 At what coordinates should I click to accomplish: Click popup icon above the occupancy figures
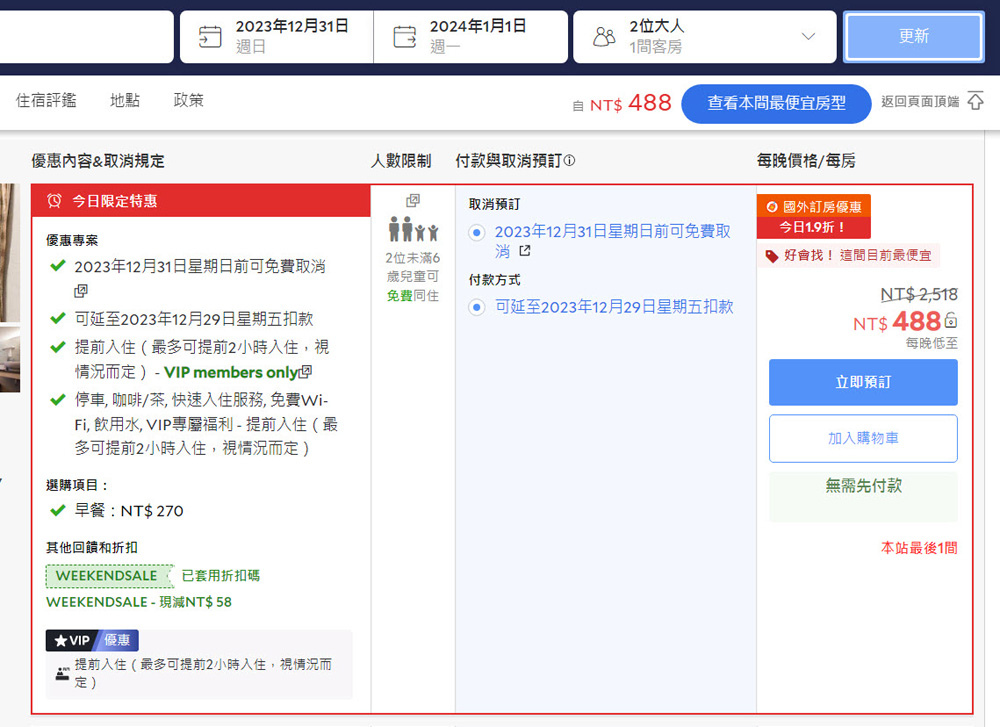pyautogui.click(x=413, y=201)
